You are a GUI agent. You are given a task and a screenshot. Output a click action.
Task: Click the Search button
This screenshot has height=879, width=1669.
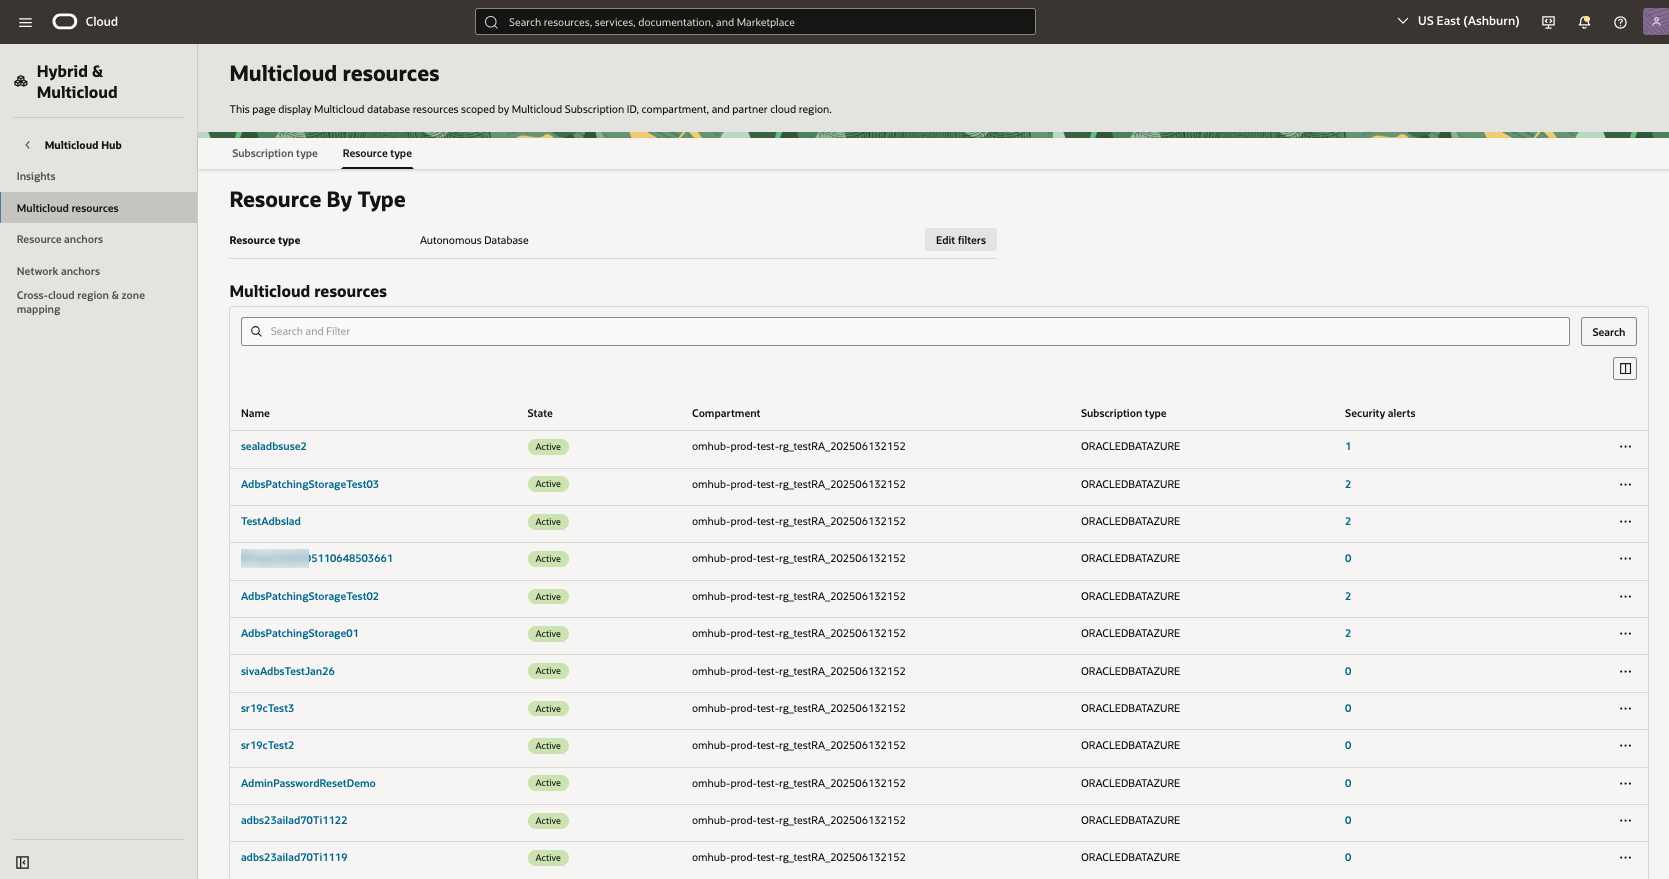[x=1608, y=332]
